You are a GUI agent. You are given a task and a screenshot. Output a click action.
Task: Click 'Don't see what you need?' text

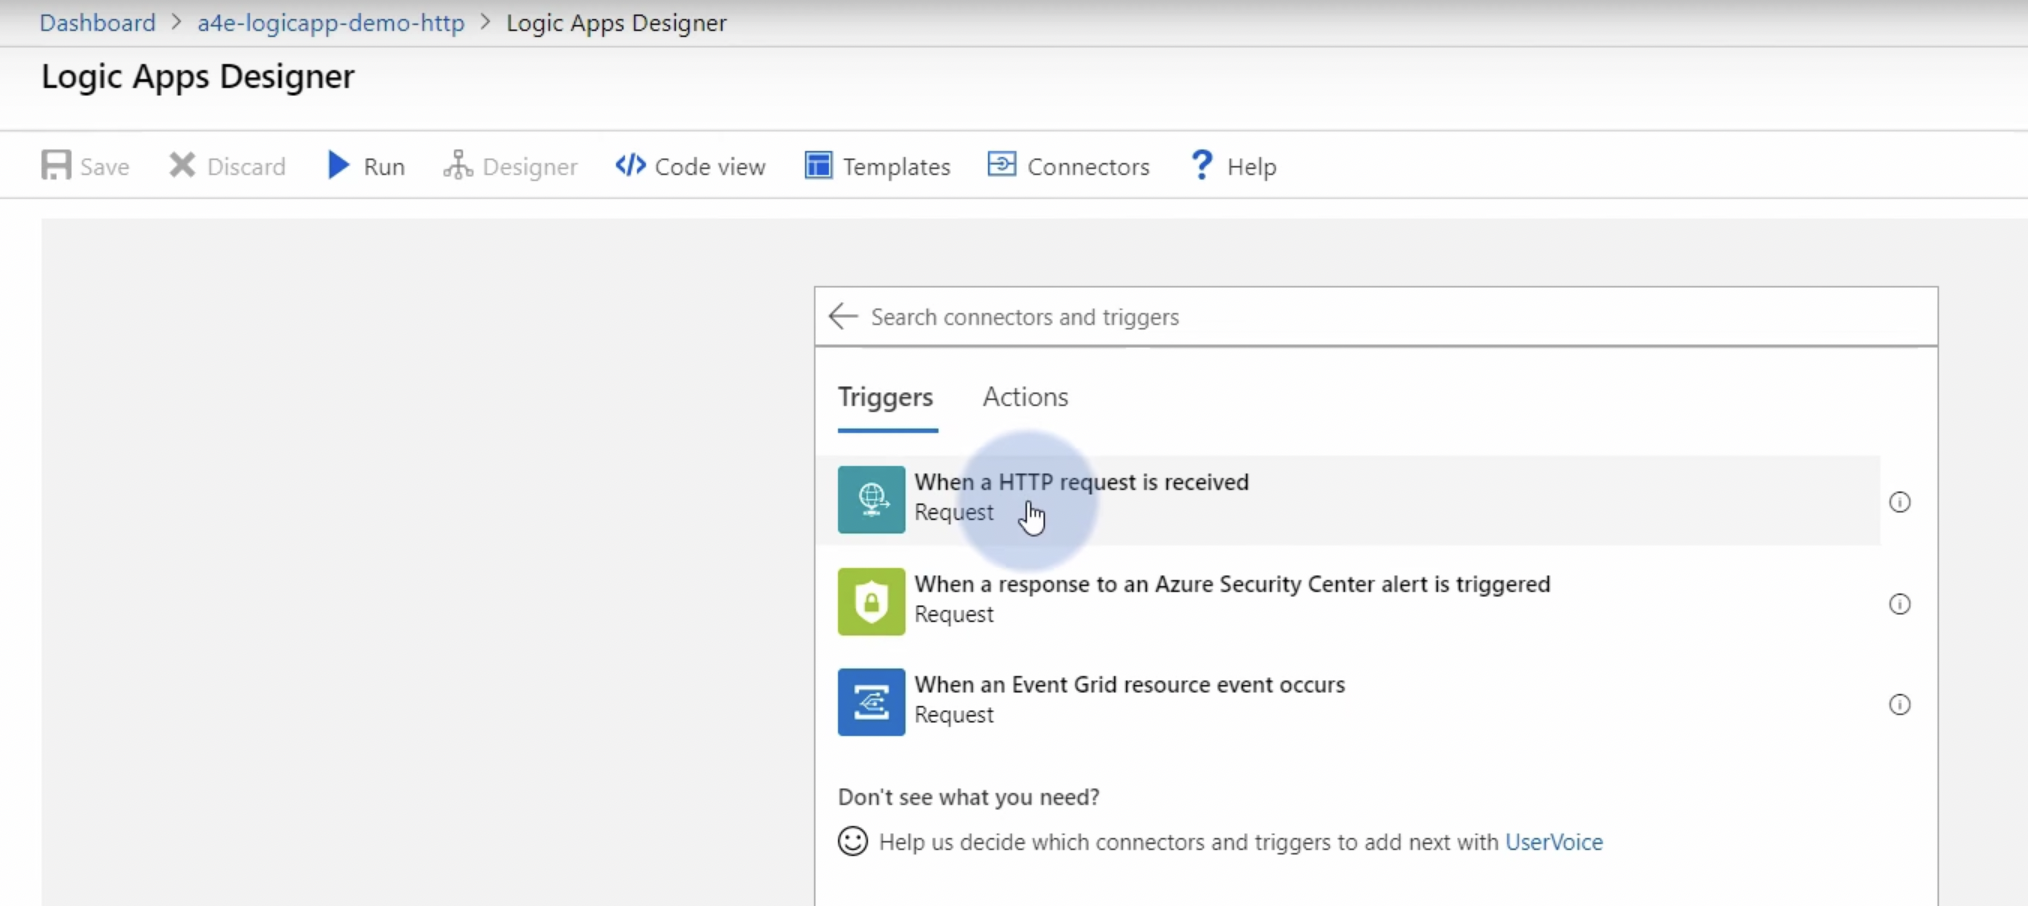point(969,797)
